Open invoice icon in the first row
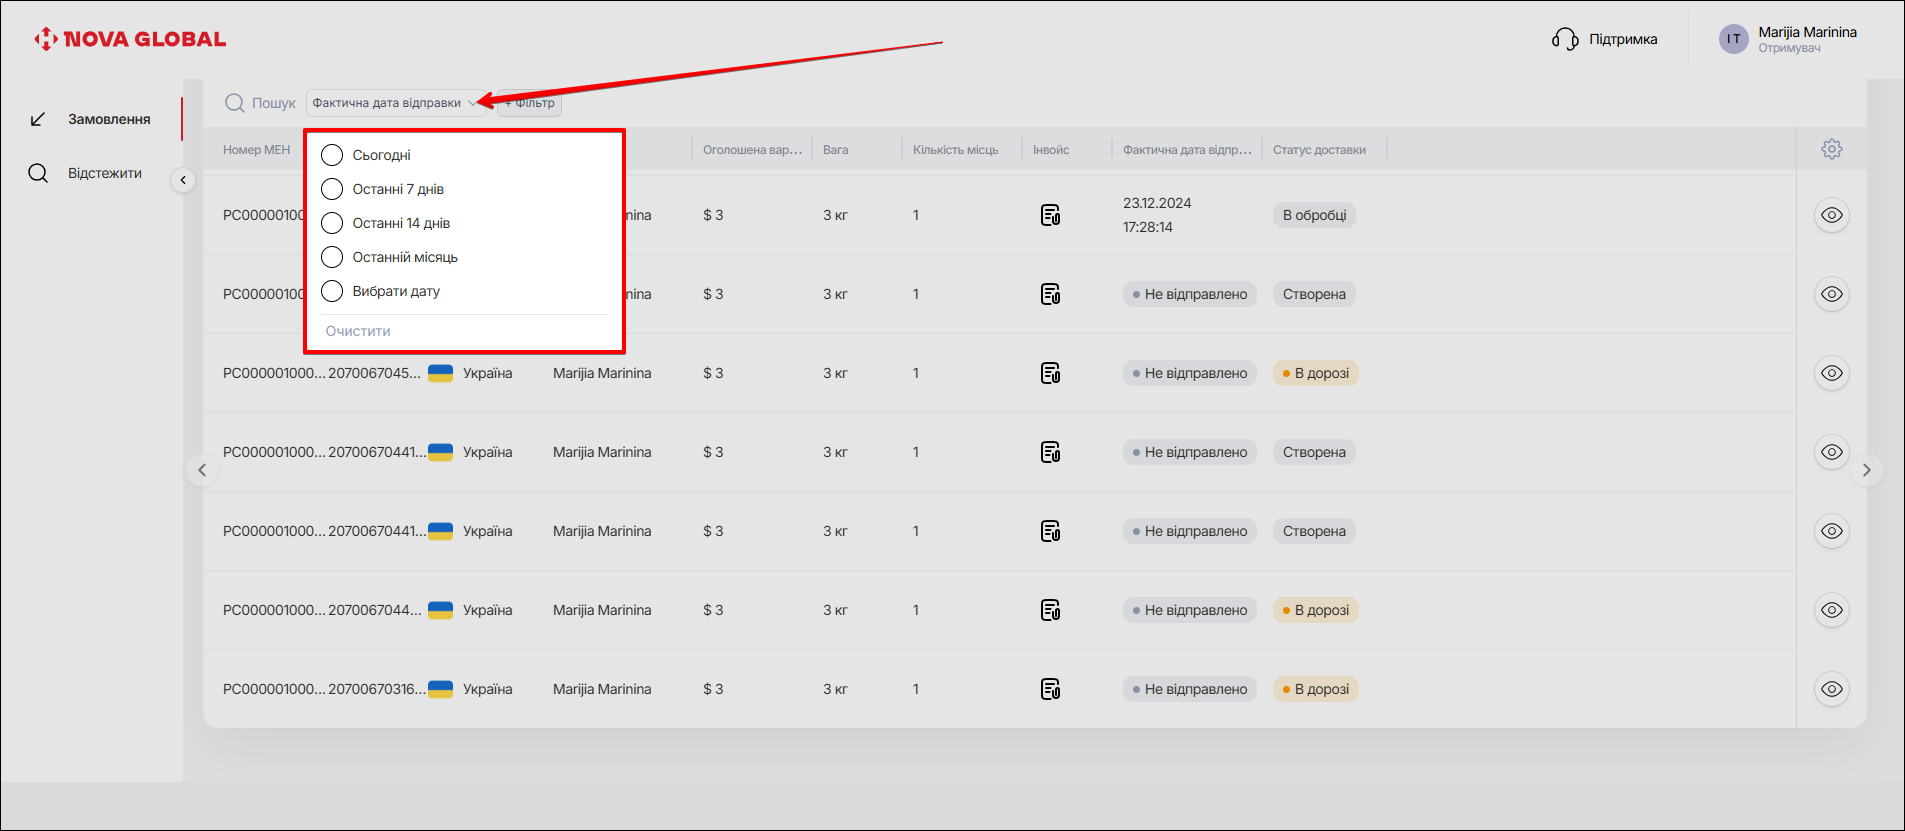 pos(1050,215)
